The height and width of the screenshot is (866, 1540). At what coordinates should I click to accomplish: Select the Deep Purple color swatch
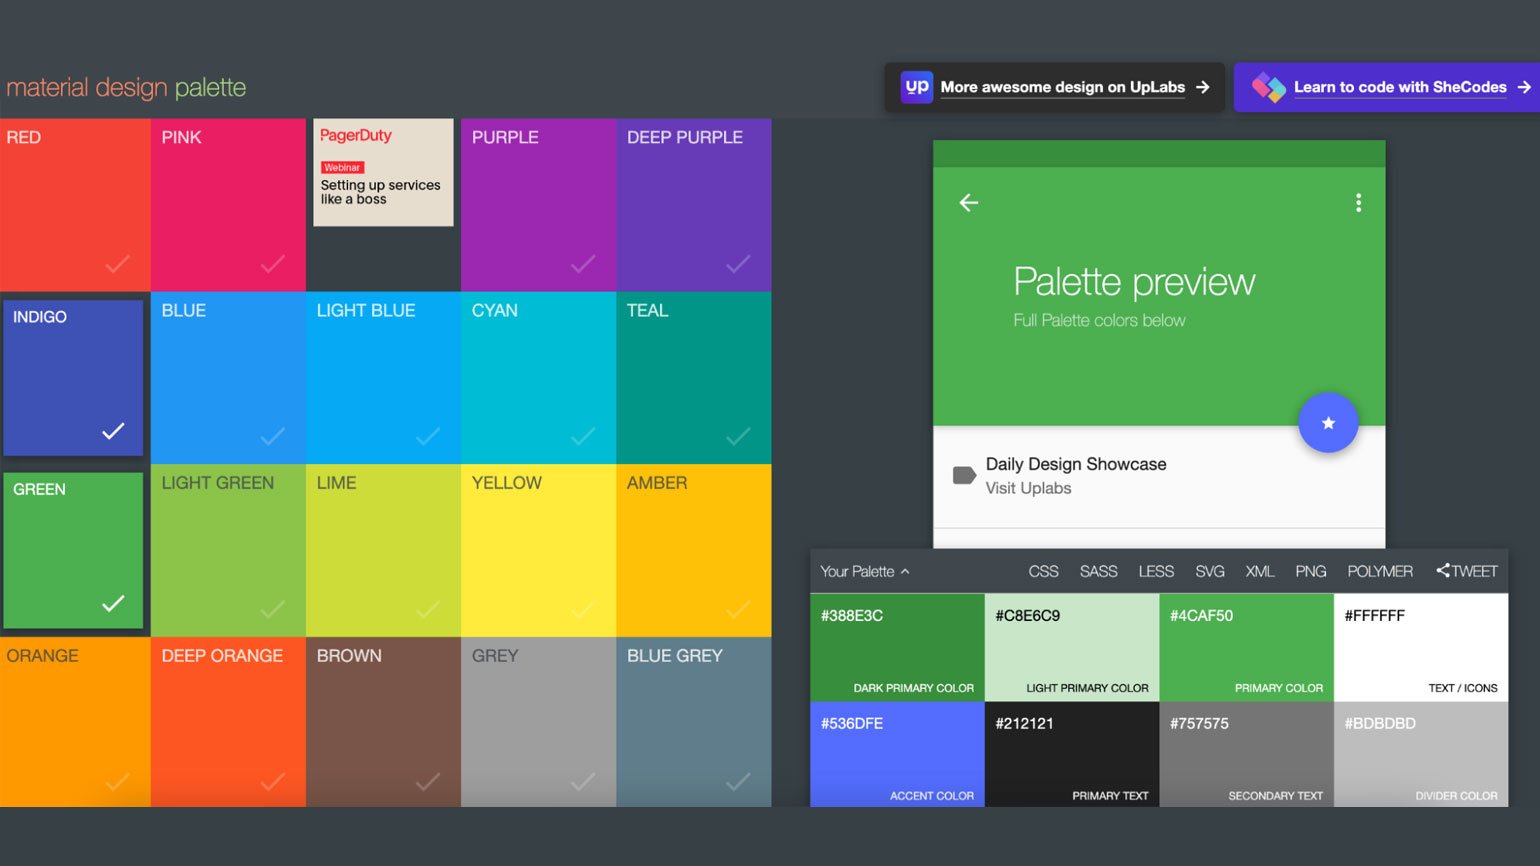693,205
